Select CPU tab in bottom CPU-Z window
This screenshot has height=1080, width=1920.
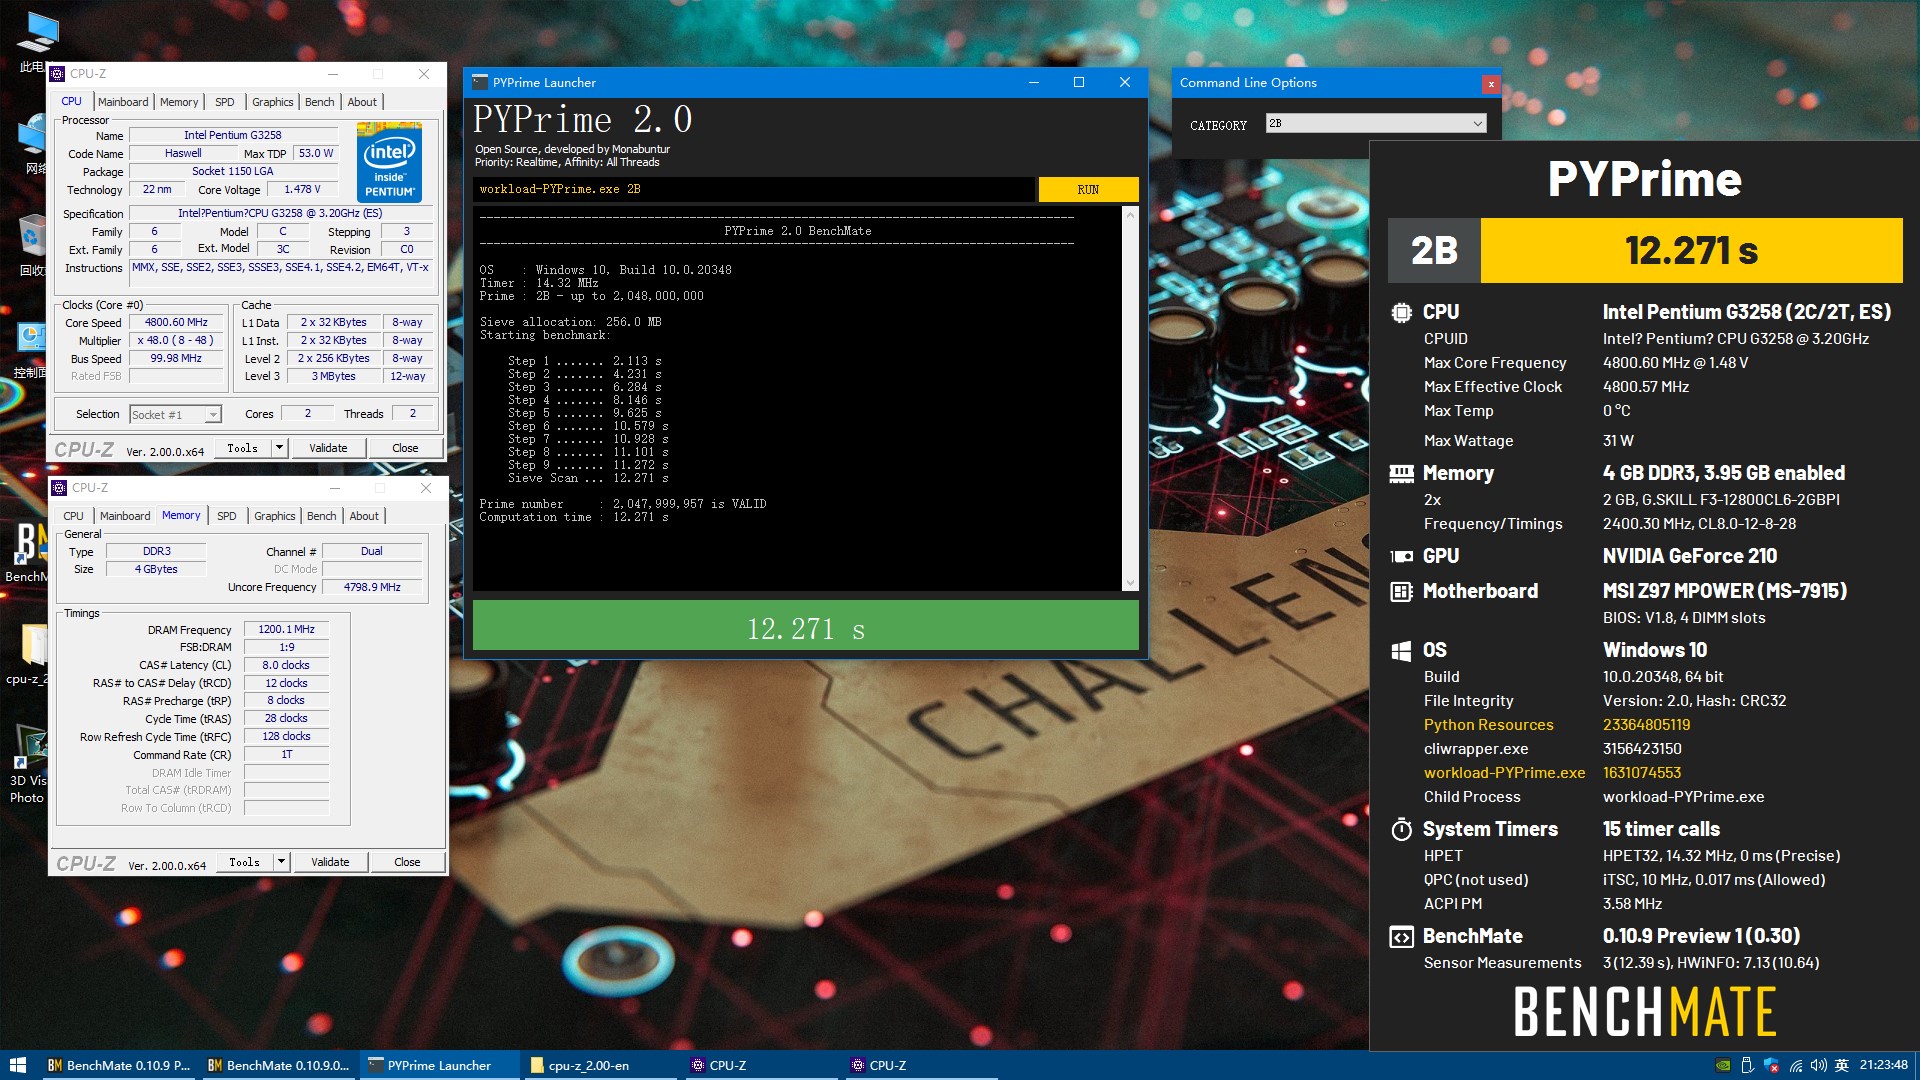tap(74, 516)
